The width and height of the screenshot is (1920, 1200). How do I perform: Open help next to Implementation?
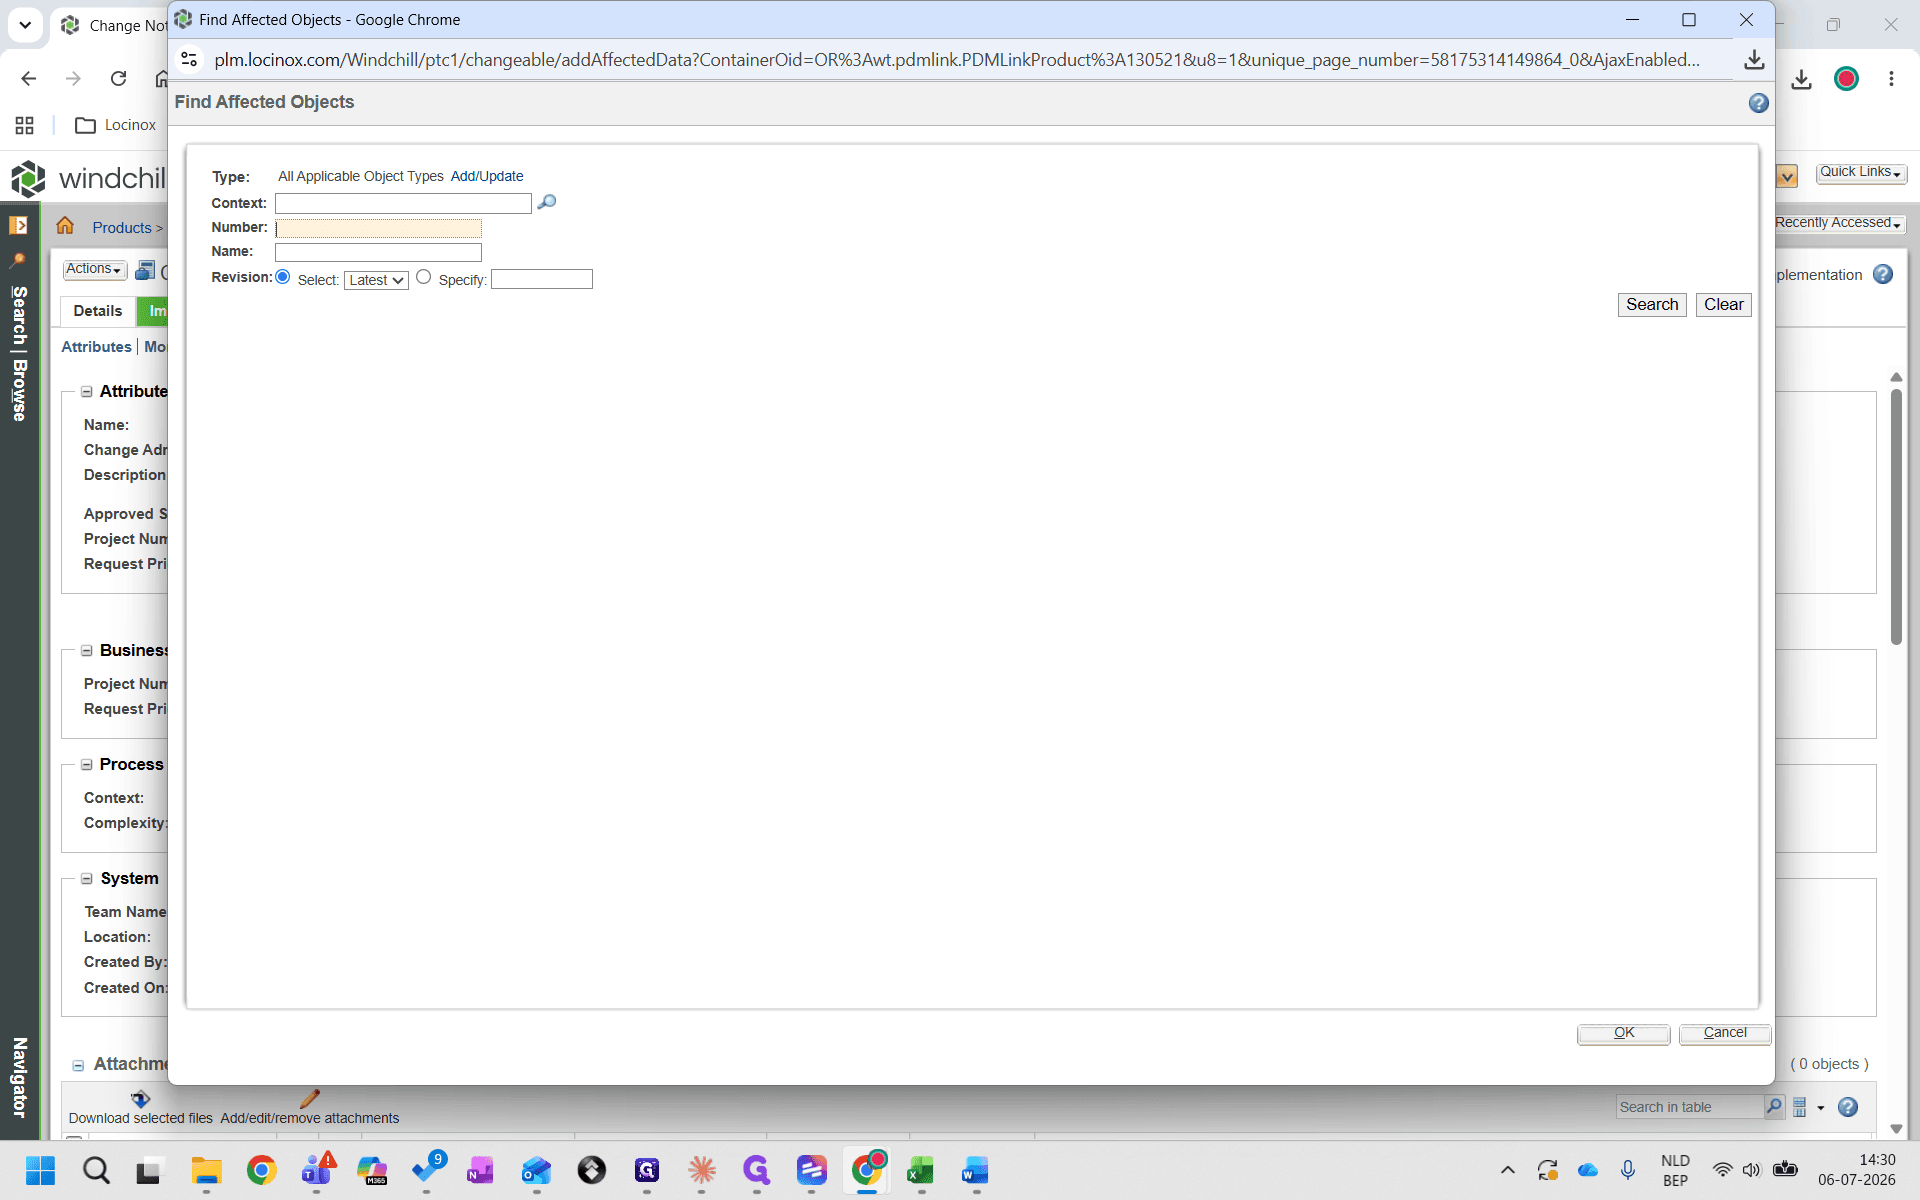(1883, 274)
